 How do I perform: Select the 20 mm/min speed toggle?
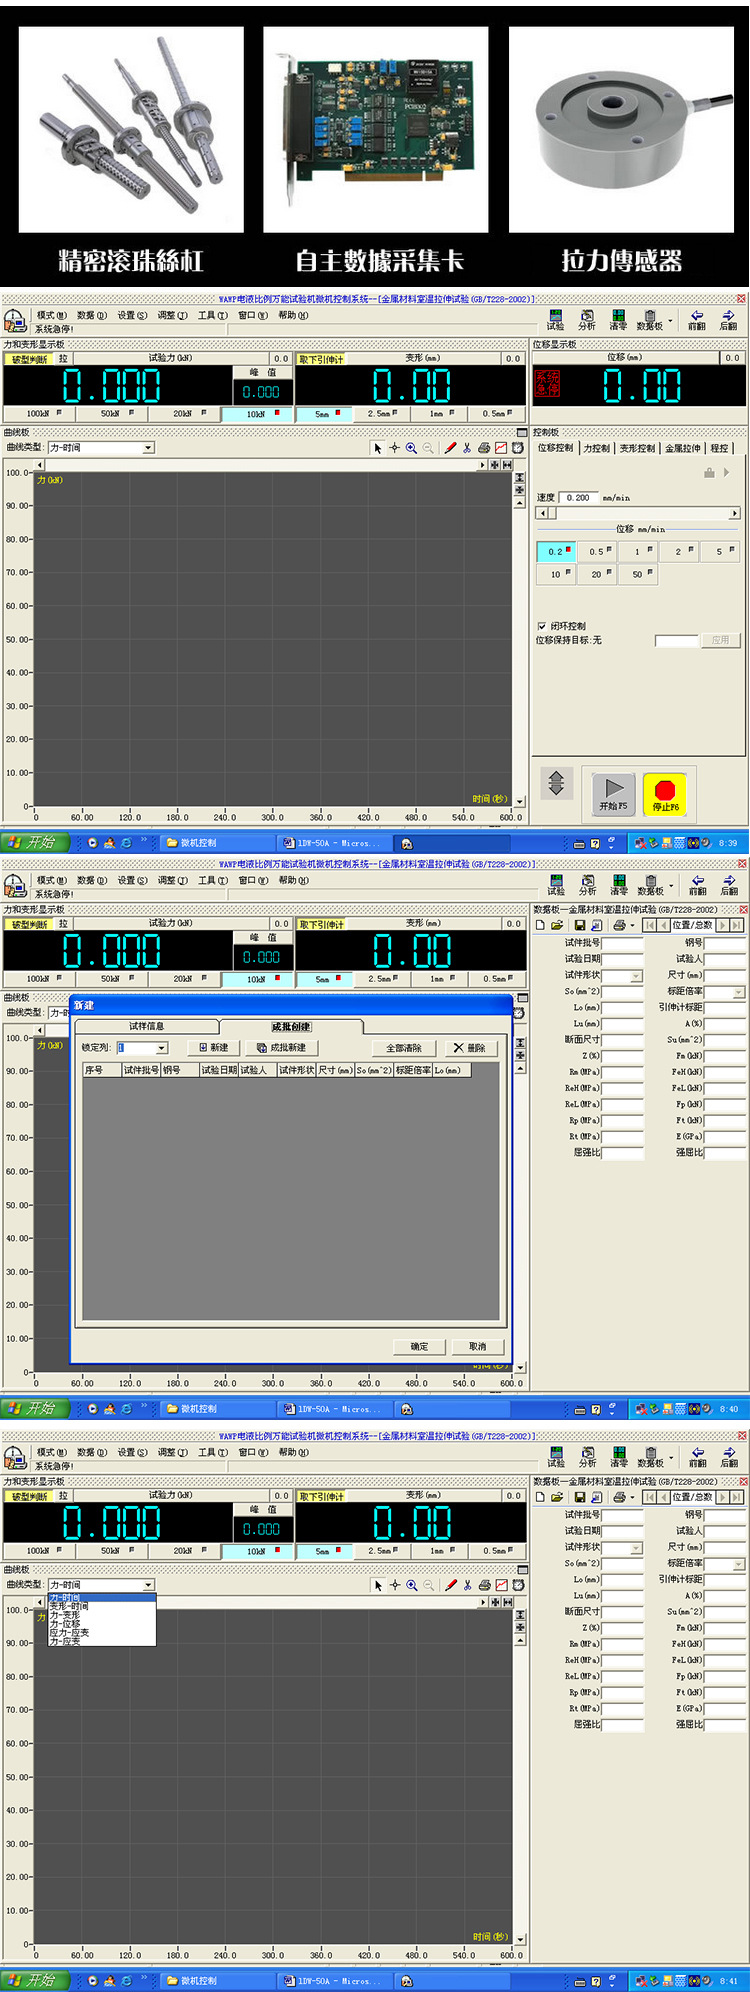point(597,574)
